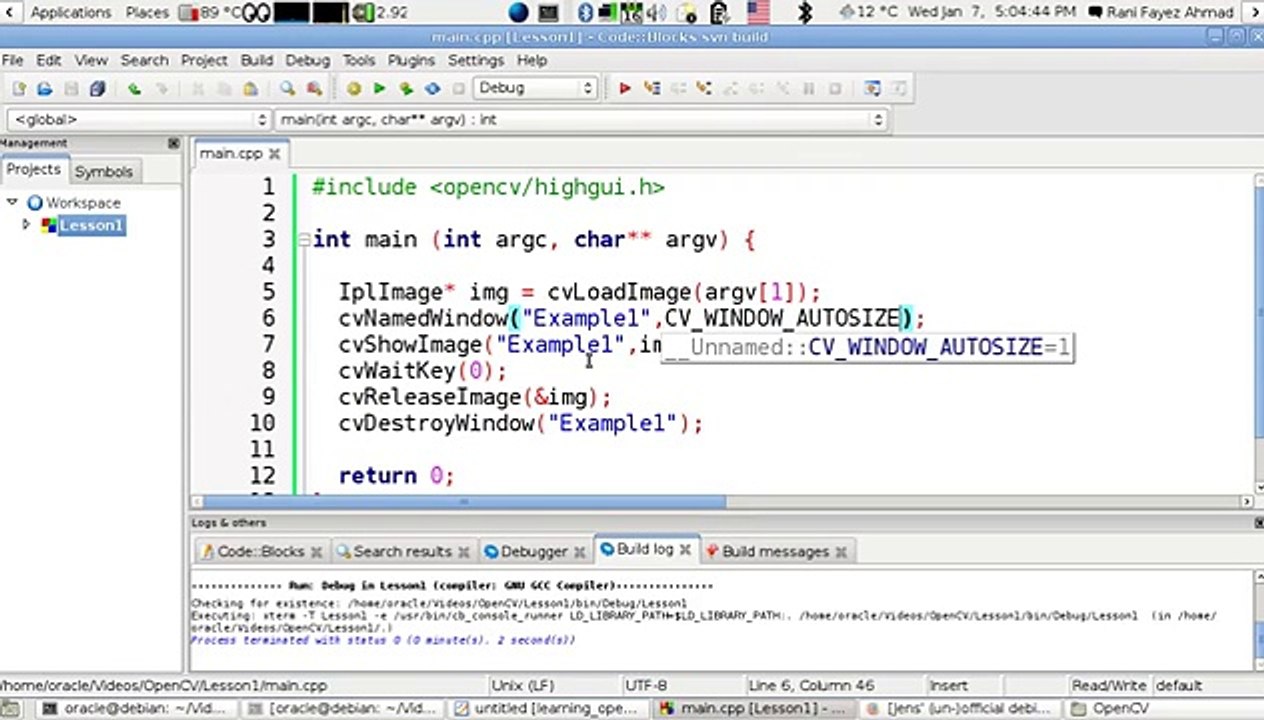Image resolution: width=1264 pixels, height=720 pixels.
Task: Click the volume speaker tray icon
Action: coord(656,12)
